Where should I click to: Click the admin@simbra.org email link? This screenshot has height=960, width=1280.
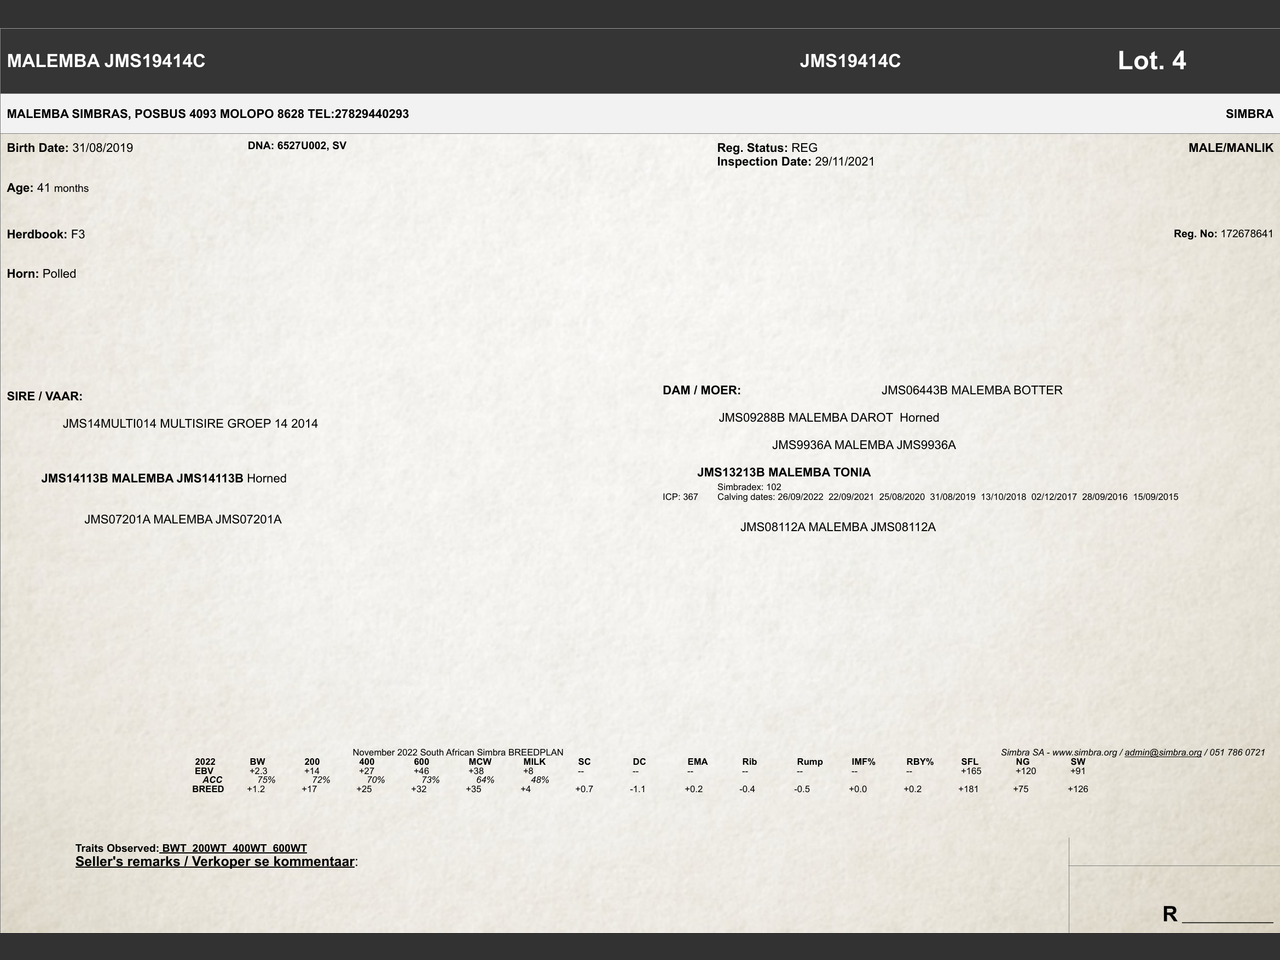click(x=1163, y=752)
